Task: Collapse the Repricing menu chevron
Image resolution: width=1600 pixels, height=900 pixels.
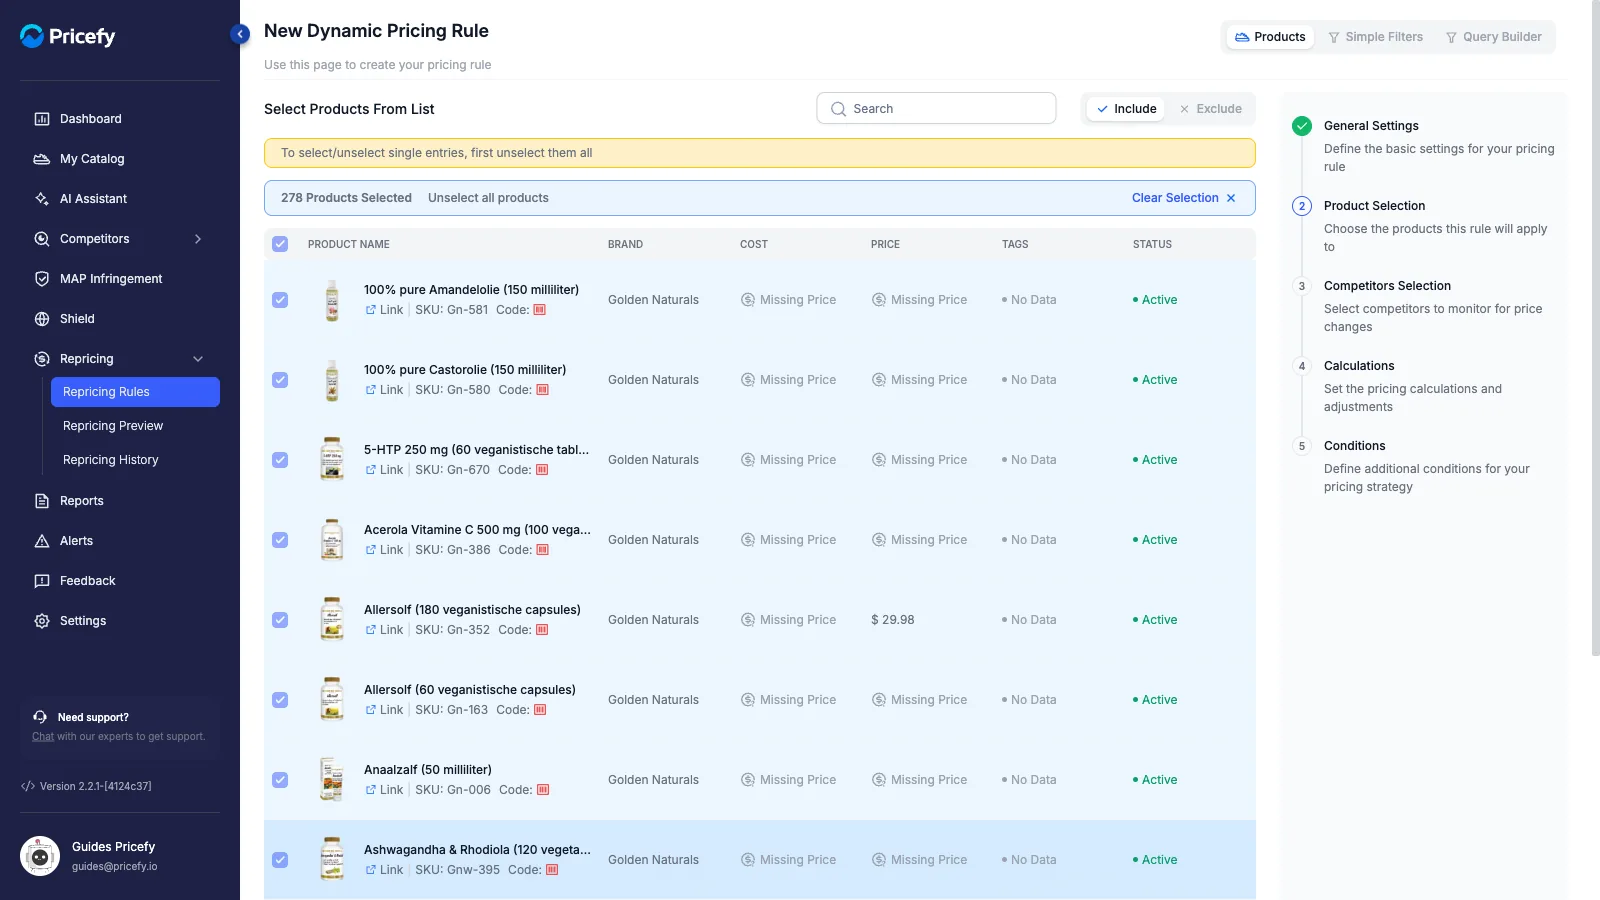Action: (x=198, y=359)
